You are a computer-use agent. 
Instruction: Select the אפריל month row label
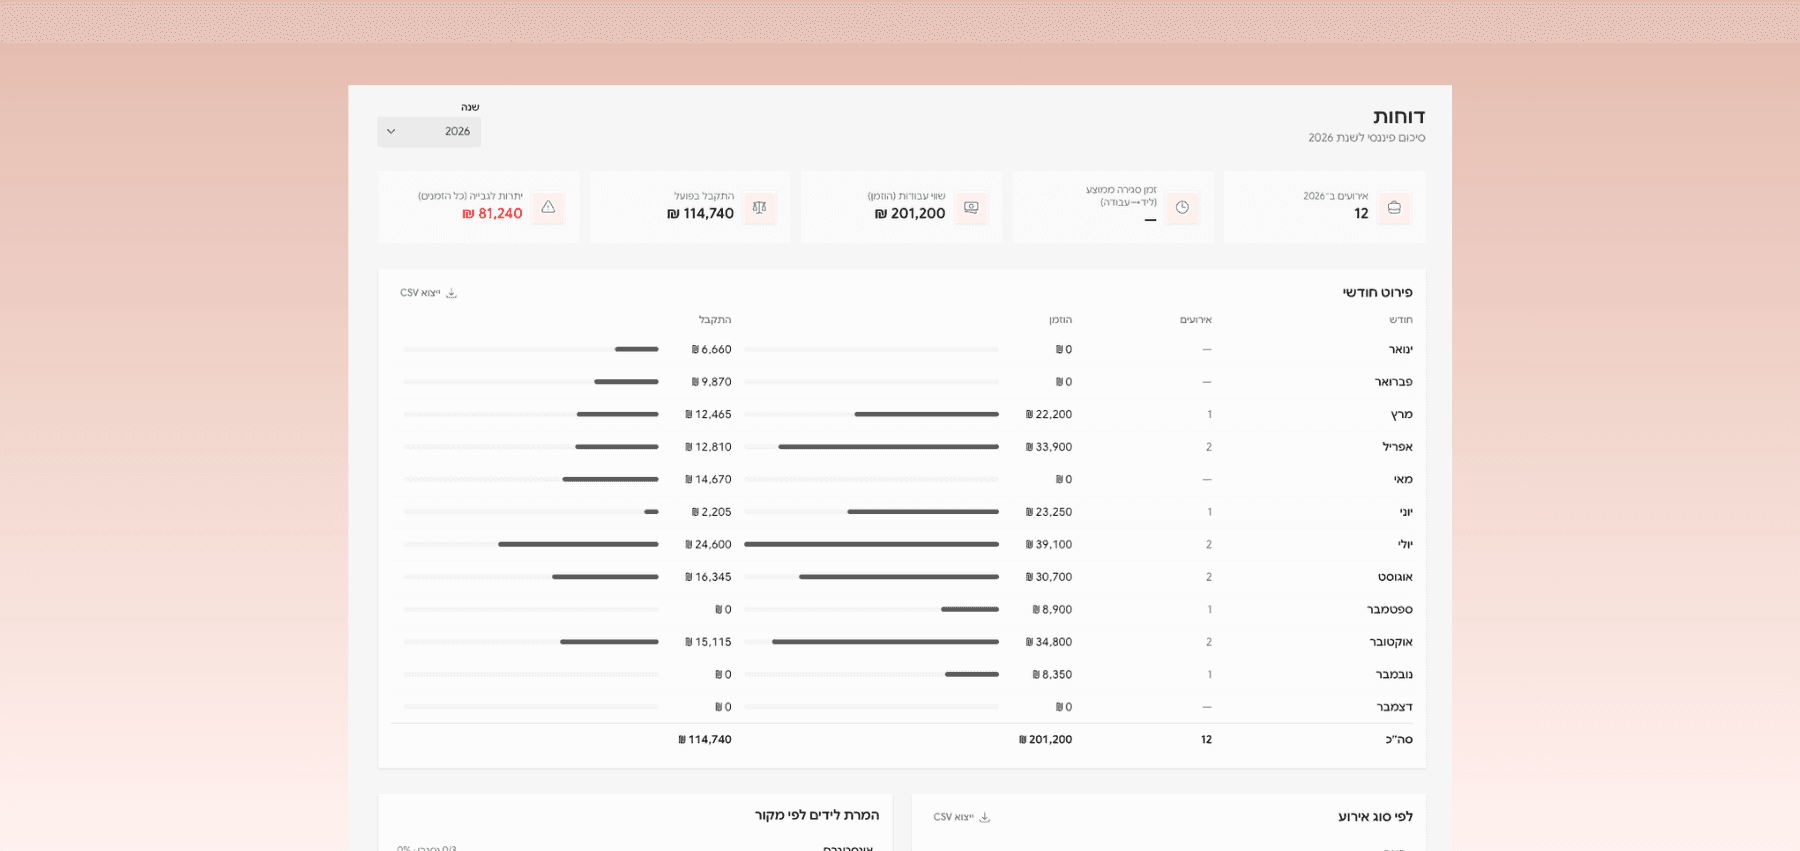[x=1398, y=447]
